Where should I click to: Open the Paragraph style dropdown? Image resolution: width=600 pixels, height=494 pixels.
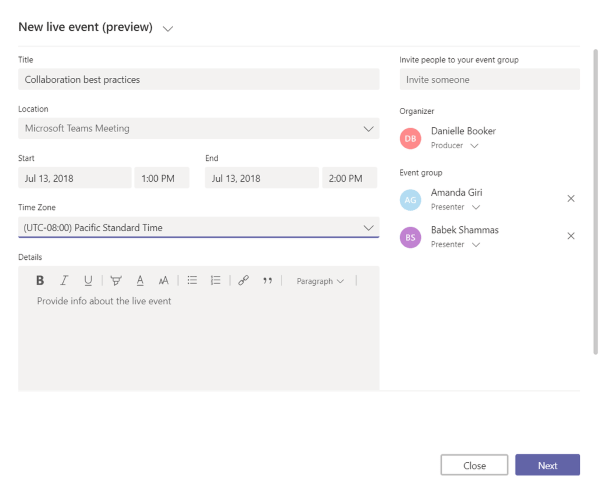(319, 281)
